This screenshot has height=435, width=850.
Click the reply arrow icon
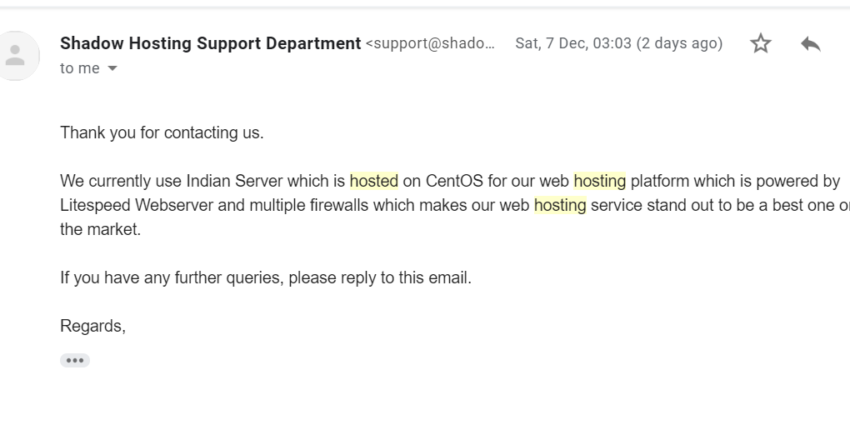(810, 43)
